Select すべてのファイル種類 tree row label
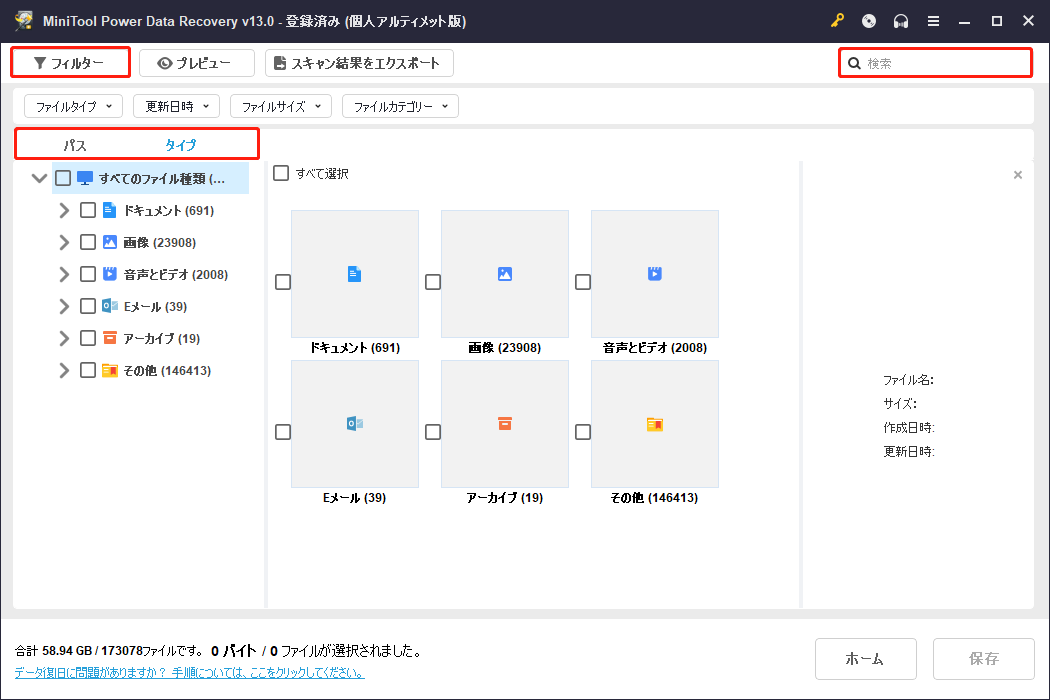The image size is (1050, 700). pyautogui.click(x=162, y=178)
